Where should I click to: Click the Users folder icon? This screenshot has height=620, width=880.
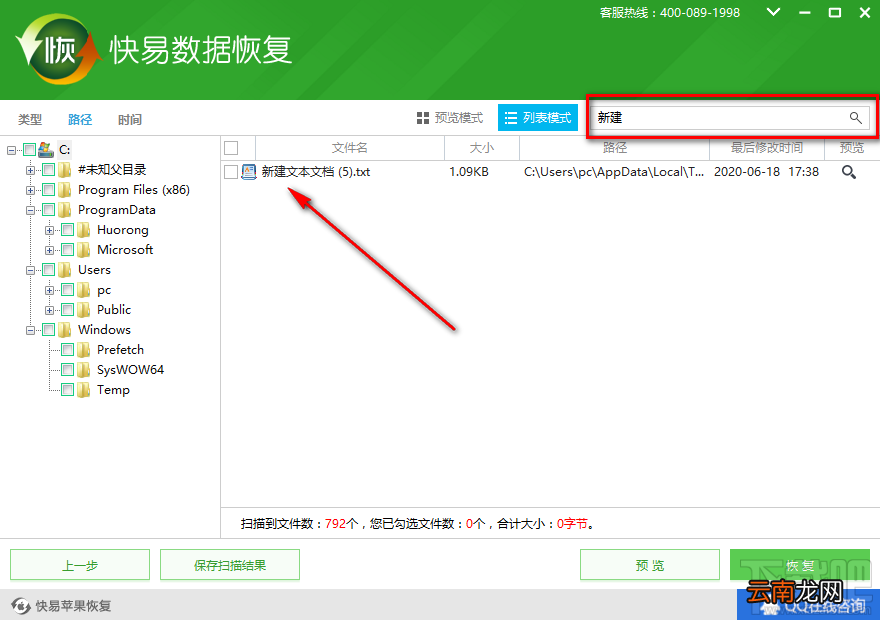tap(65, 270)
